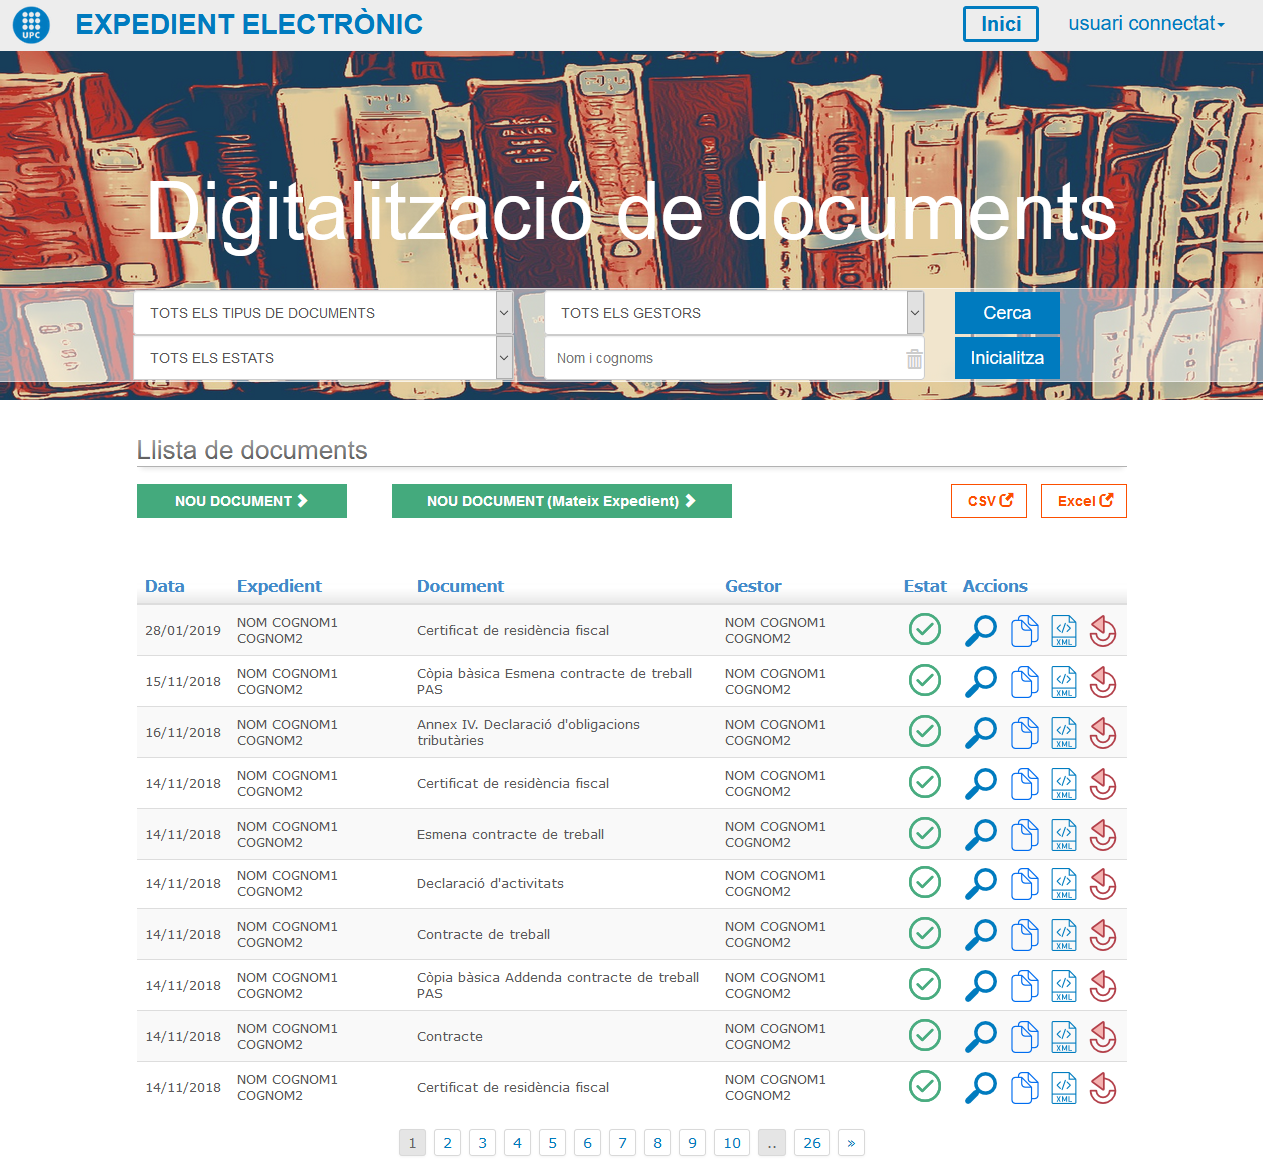The image size is (1263, 1169).
Task: Open the usuari connectat menu
Action: 1146,24
